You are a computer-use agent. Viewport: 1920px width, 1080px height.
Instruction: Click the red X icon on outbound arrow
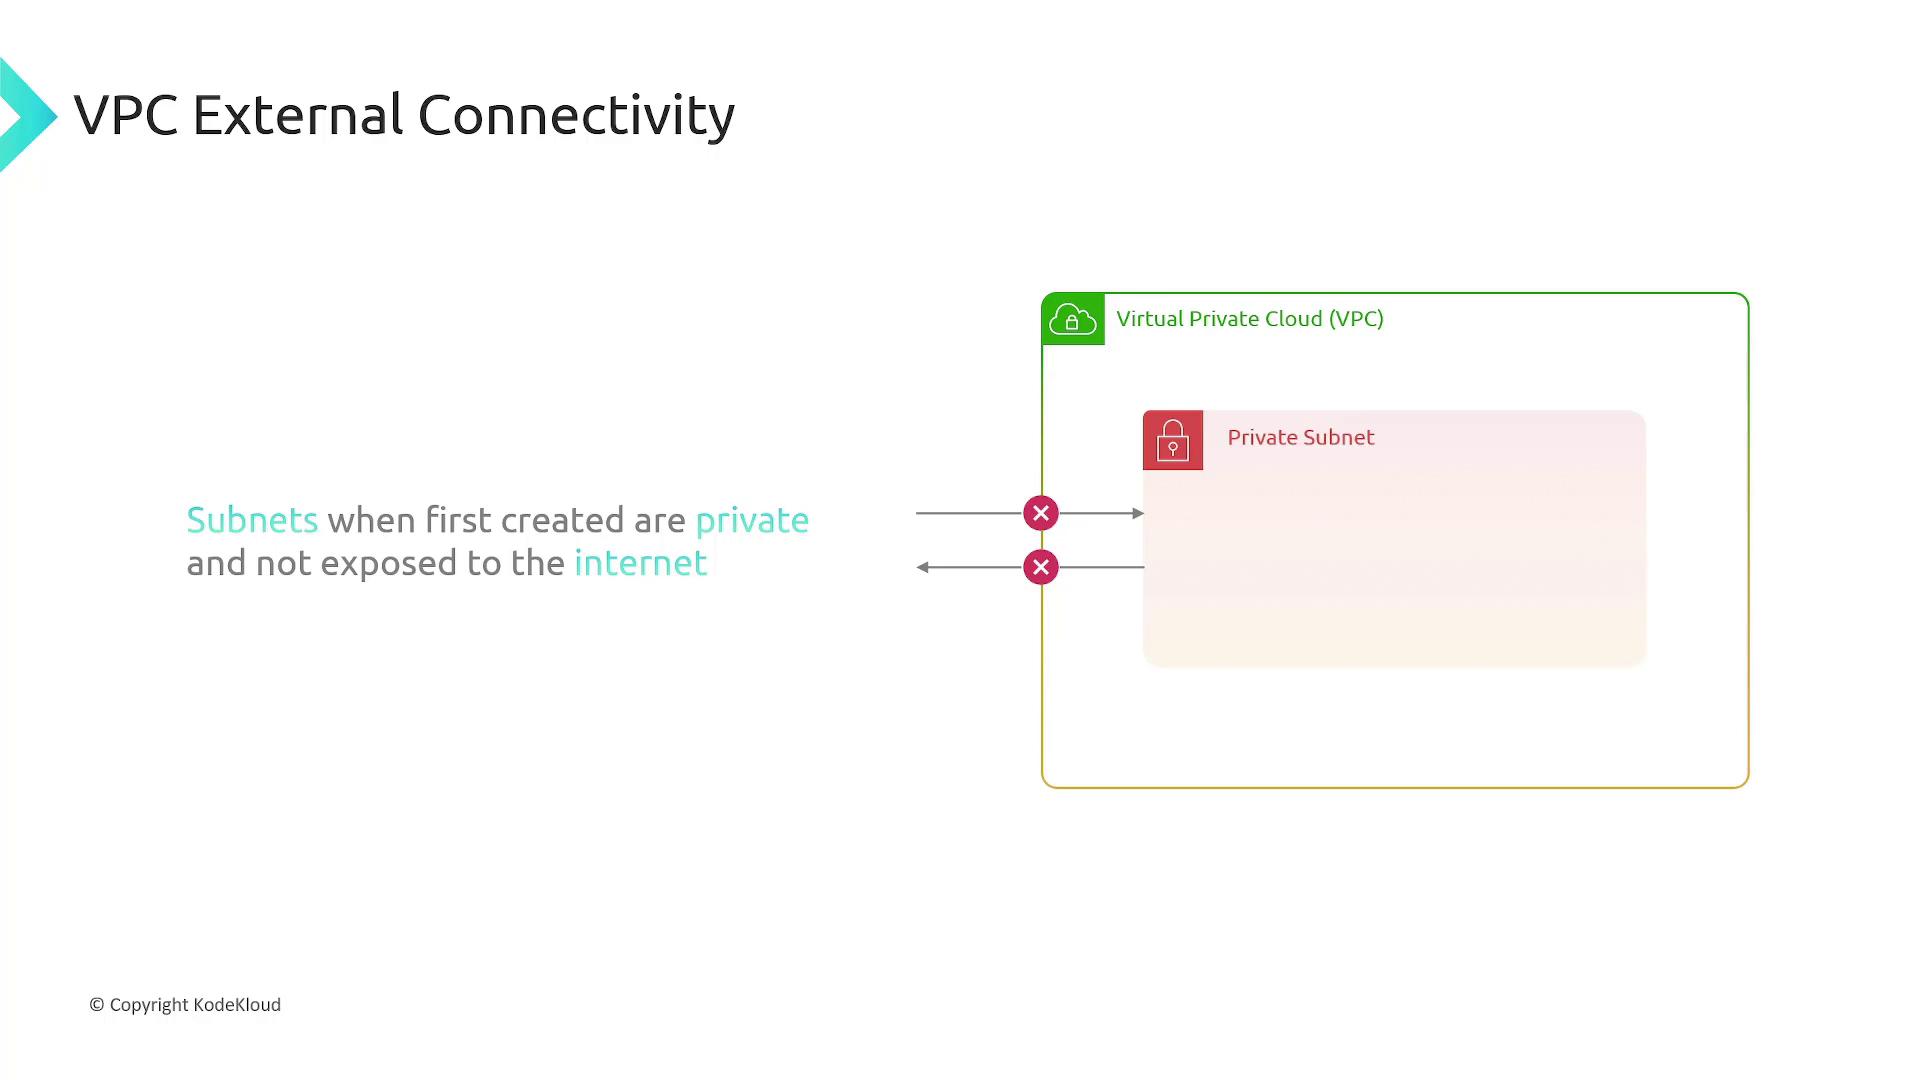(x=1040, y=566)
